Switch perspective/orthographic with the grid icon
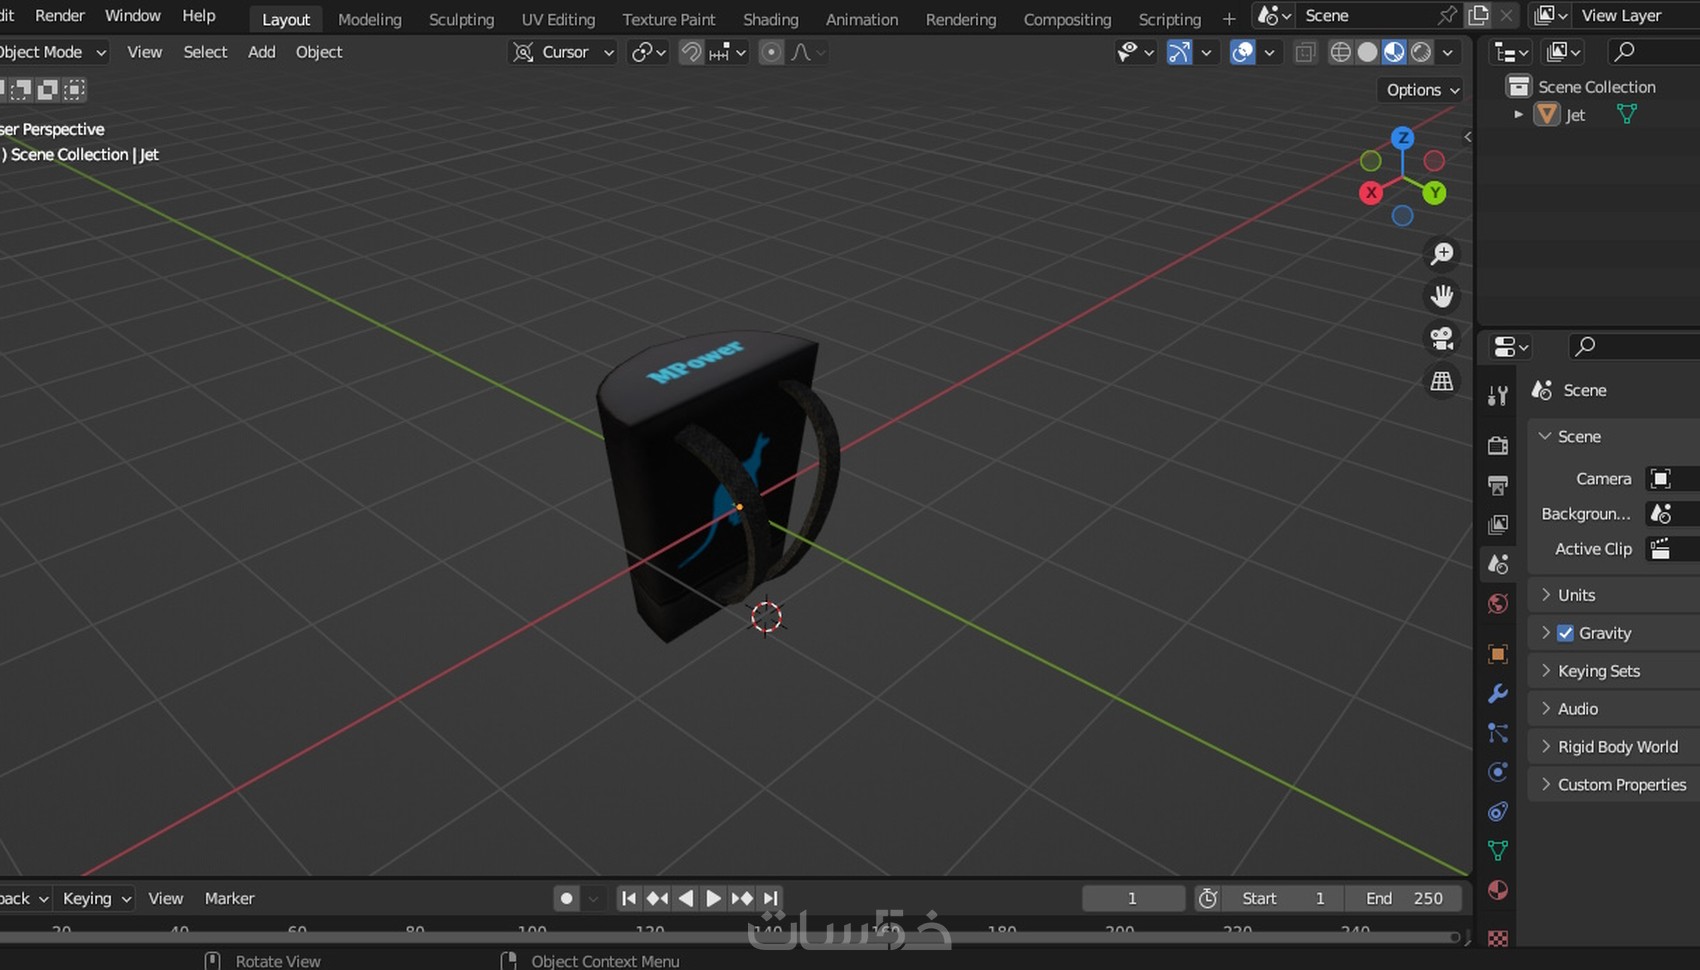This screenshot has width=1700, height=970. coord(1442,381)
